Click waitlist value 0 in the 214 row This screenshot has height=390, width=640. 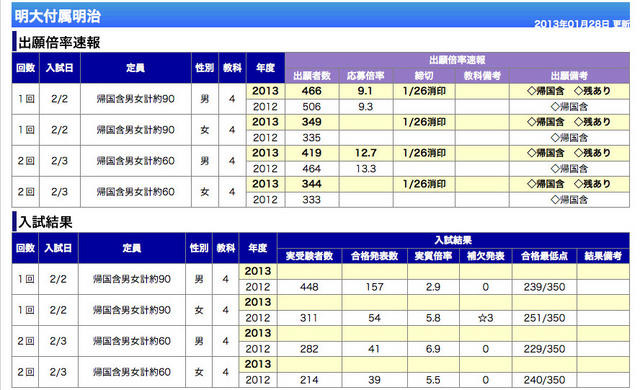[x=485, y=380]
